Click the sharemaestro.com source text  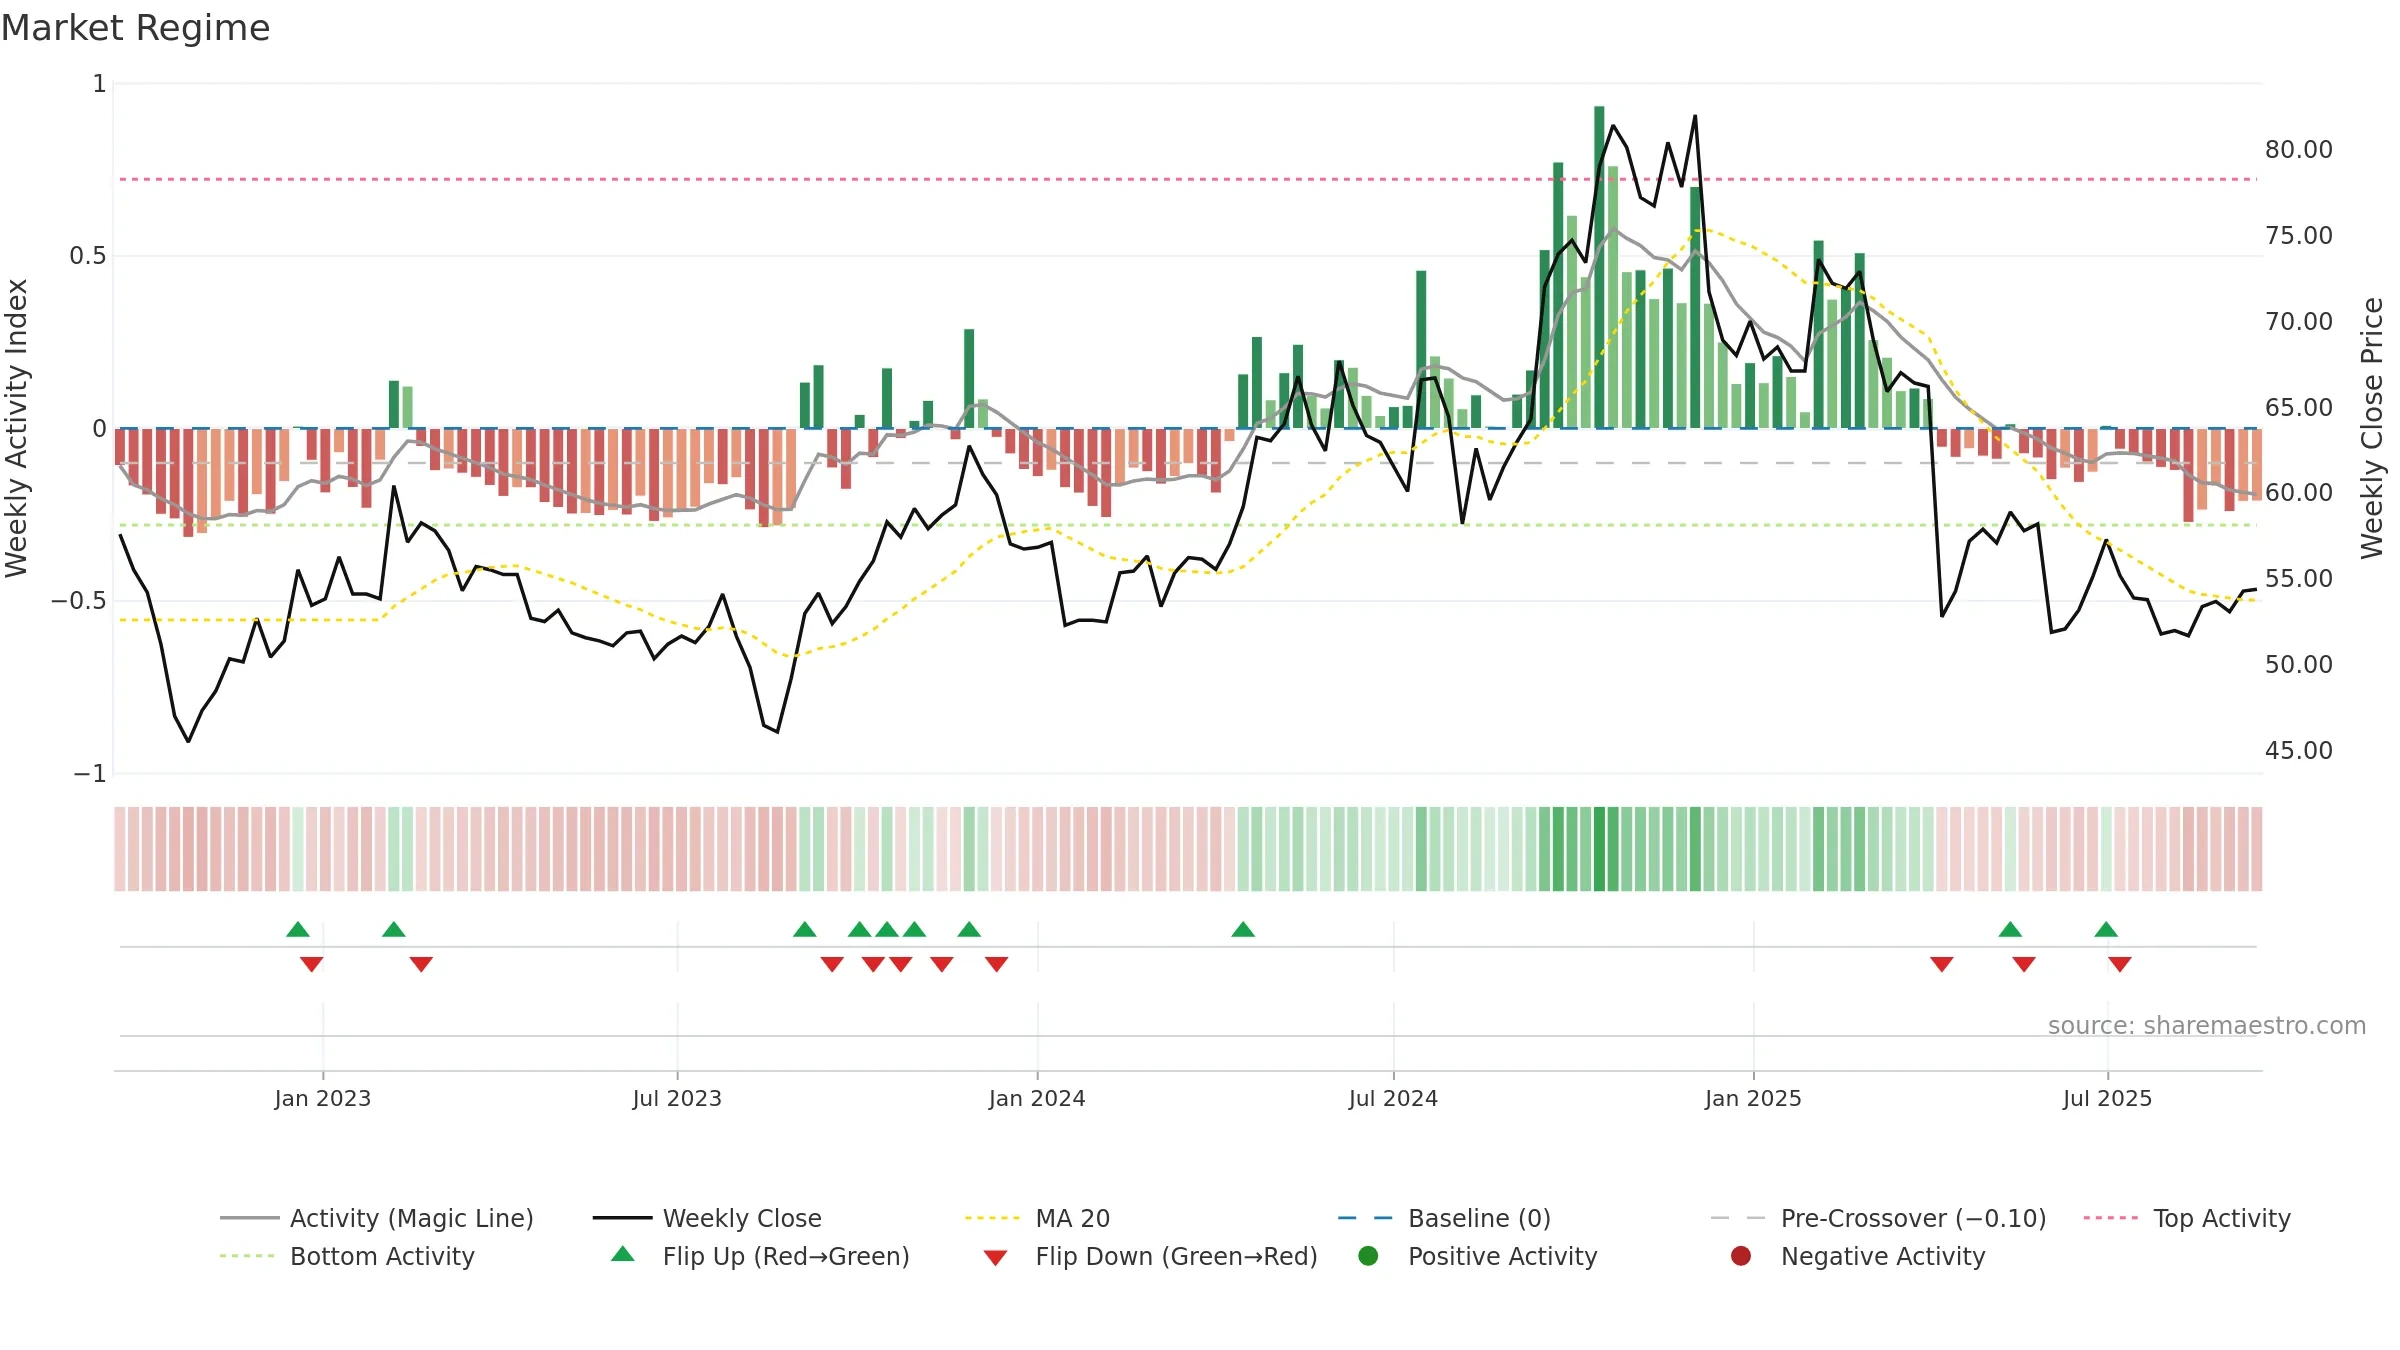(x=2207, y=1025)
